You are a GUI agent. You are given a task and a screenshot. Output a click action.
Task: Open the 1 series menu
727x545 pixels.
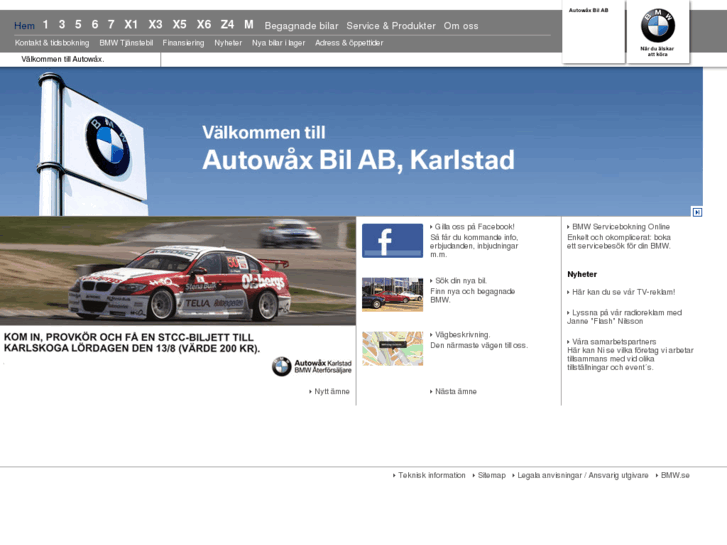coord(45,25)
